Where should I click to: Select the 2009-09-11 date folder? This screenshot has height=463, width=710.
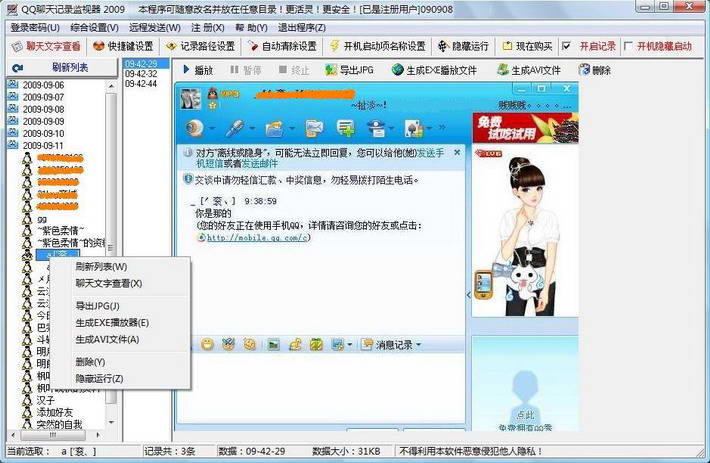pos(43,146)
